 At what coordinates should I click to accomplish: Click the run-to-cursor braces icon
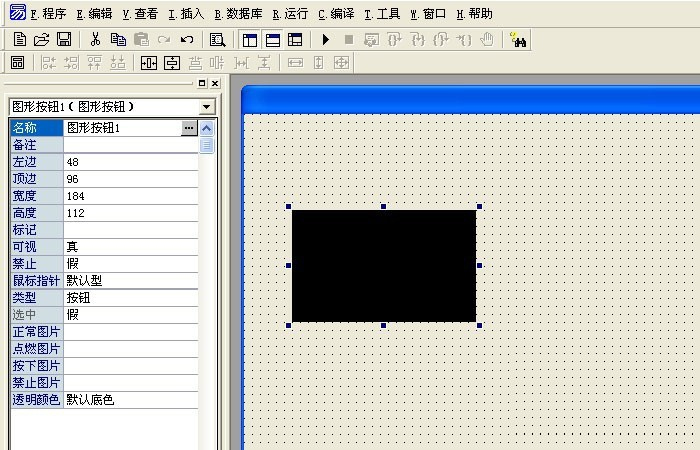464,40
